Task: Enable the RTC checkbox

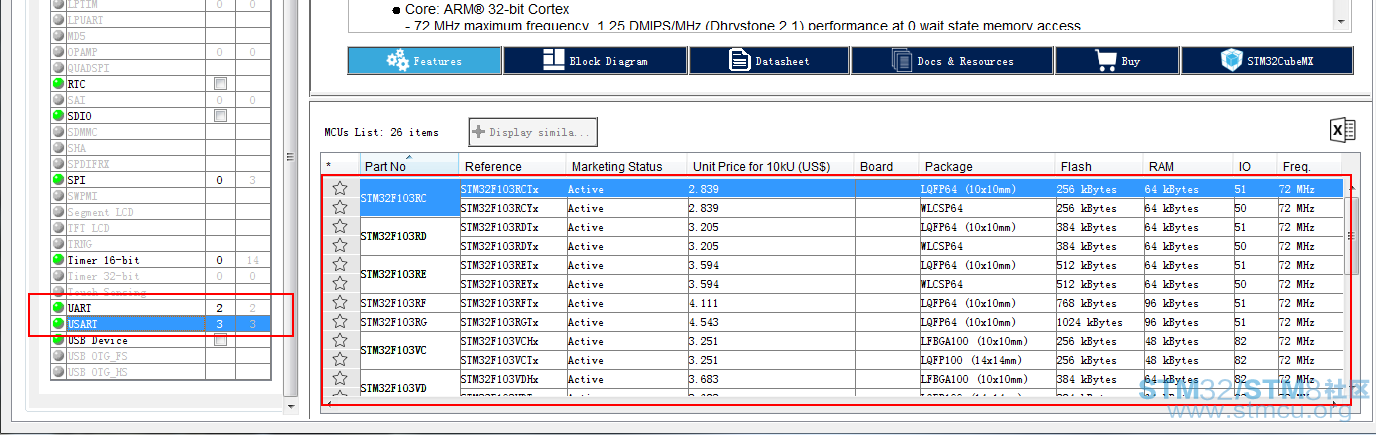Action: coord(220,84)
